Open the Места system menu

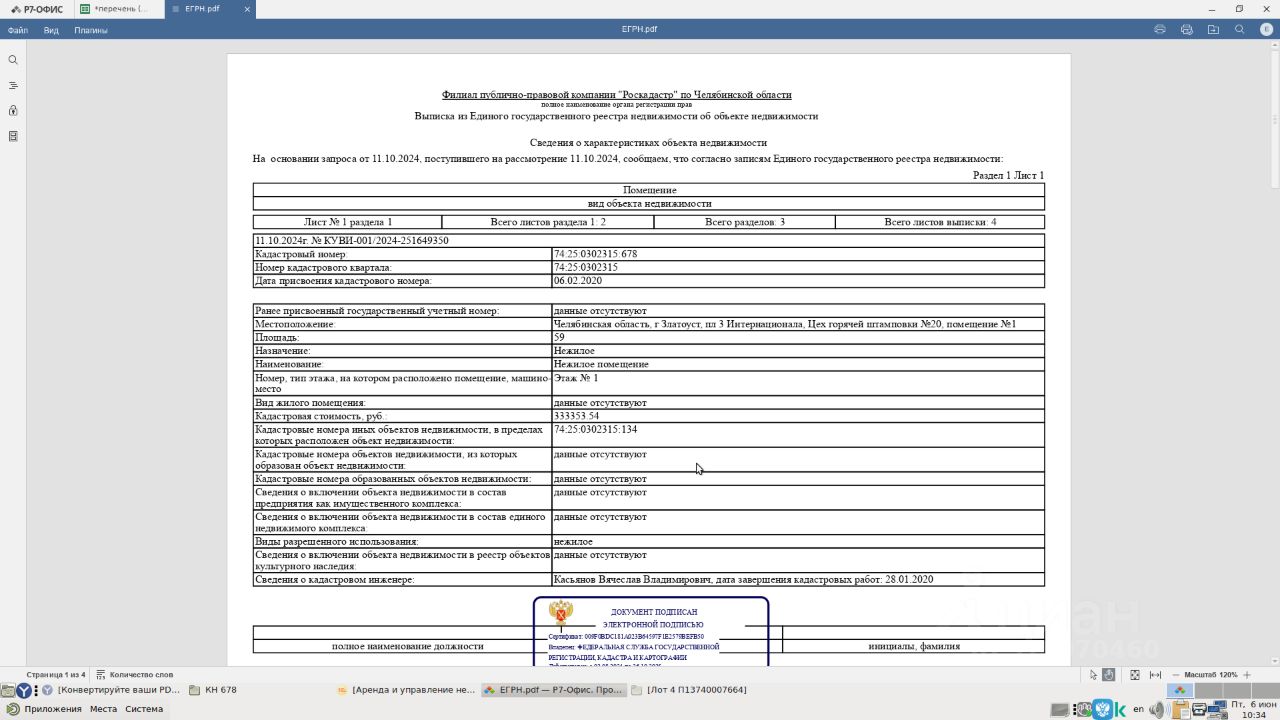coord(103,709)
